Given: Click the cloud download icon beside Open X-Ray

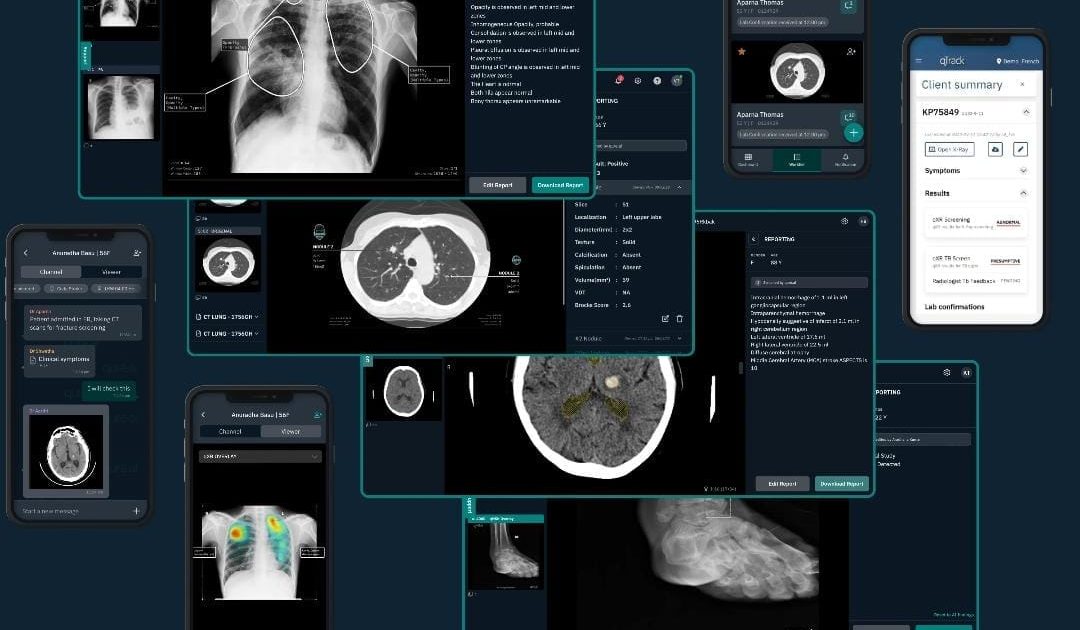Looking at the screenshot, I should 995,149.
